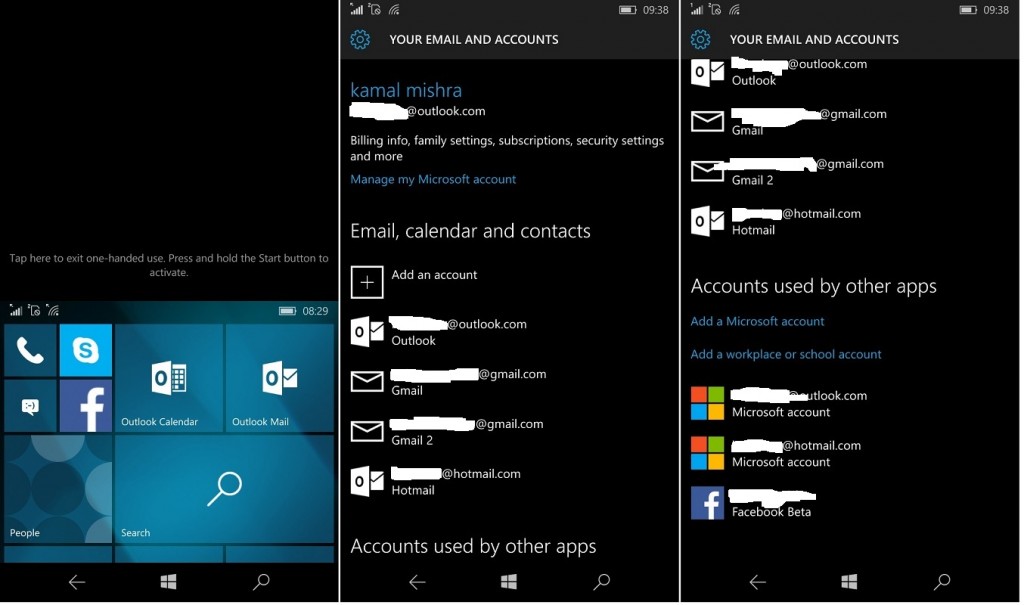
Task: Open the Phone tile on left screen
Action: coord(30,351)
